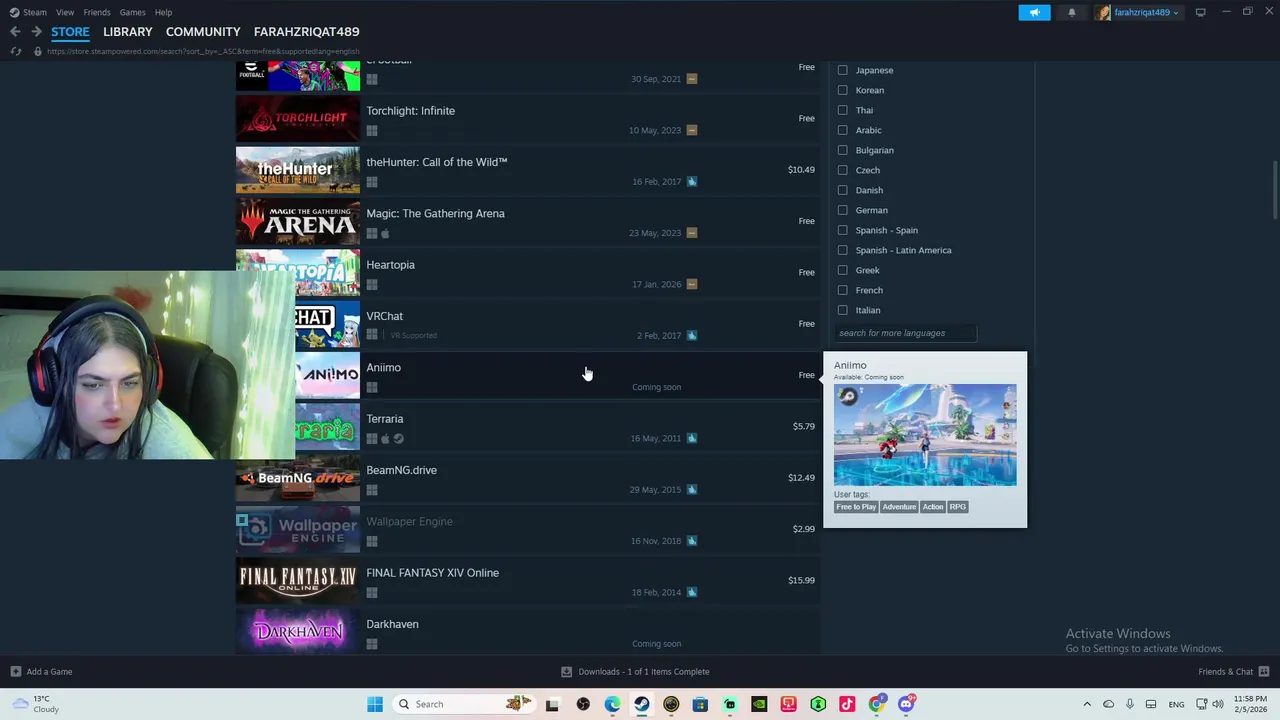Image resolution: width=1280 pixels, height=720 pixels.
Task: Tick the Italian language checkbox
Action: (x=842, y=310)
